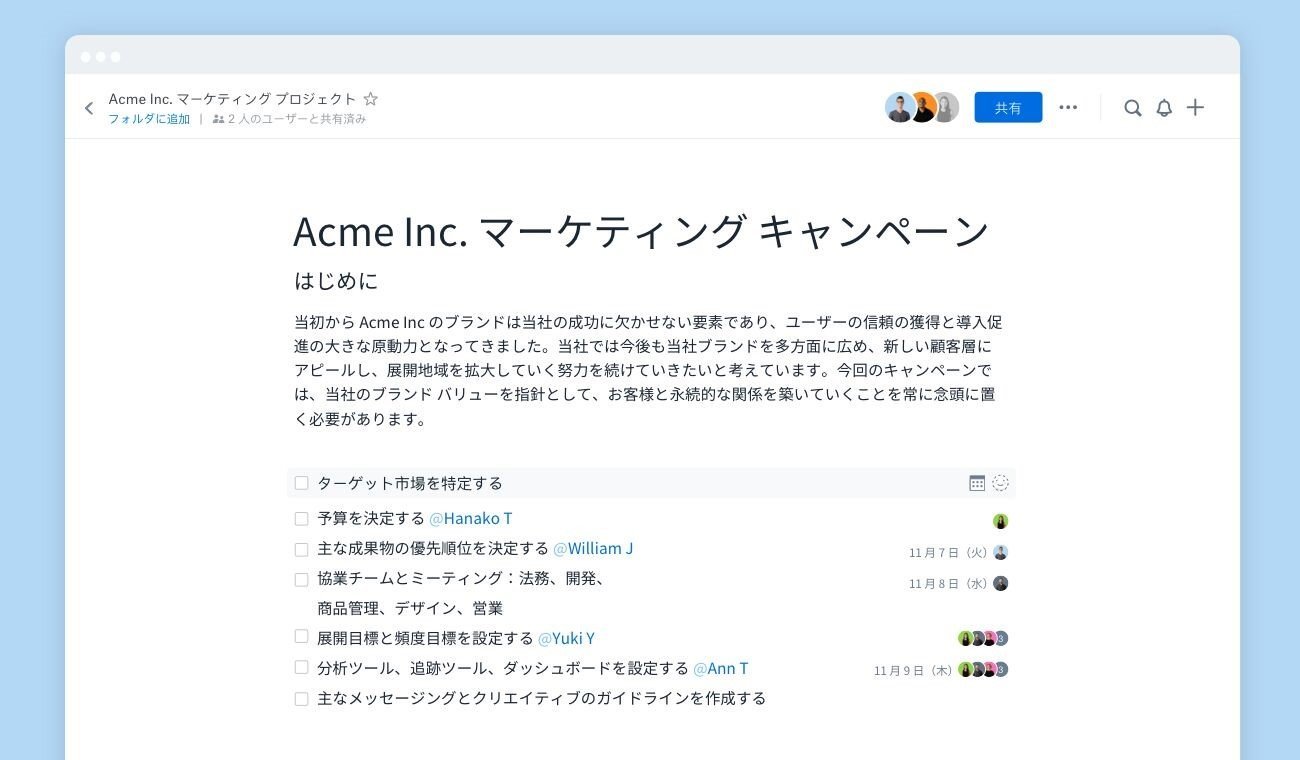The image size is (1300, 760).
Task: Click the intro paragraph starting 当初から Acme Inc
Action: coord(648,371)
